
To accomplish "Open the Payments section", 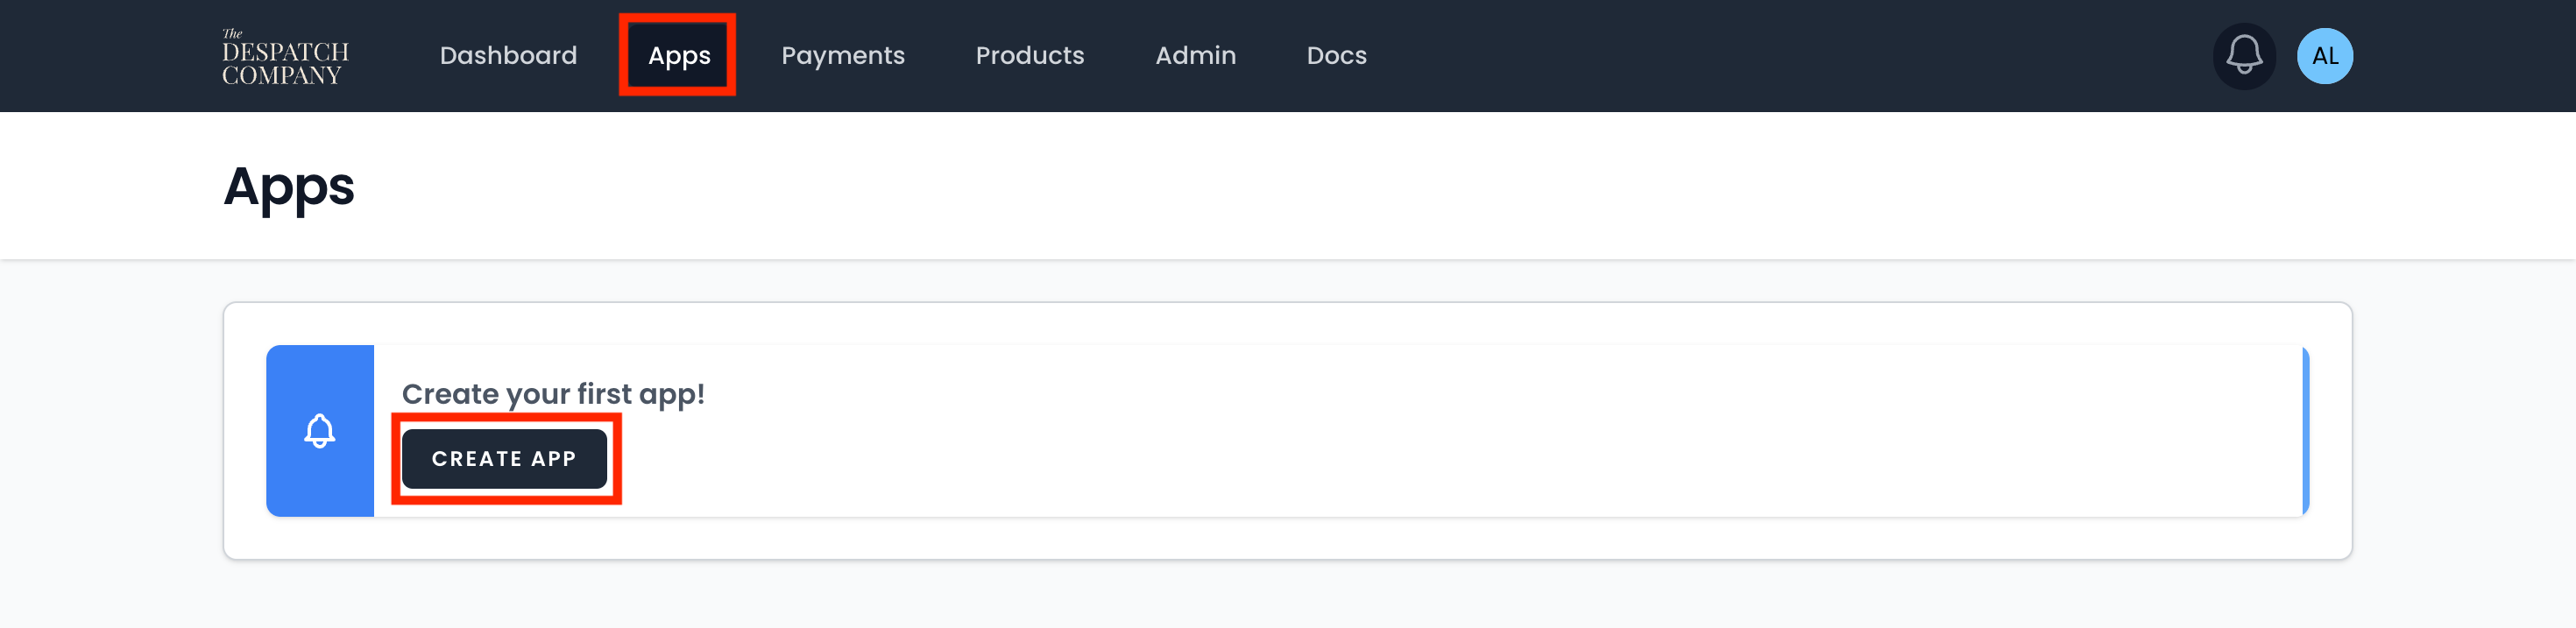I will point(842,56).
